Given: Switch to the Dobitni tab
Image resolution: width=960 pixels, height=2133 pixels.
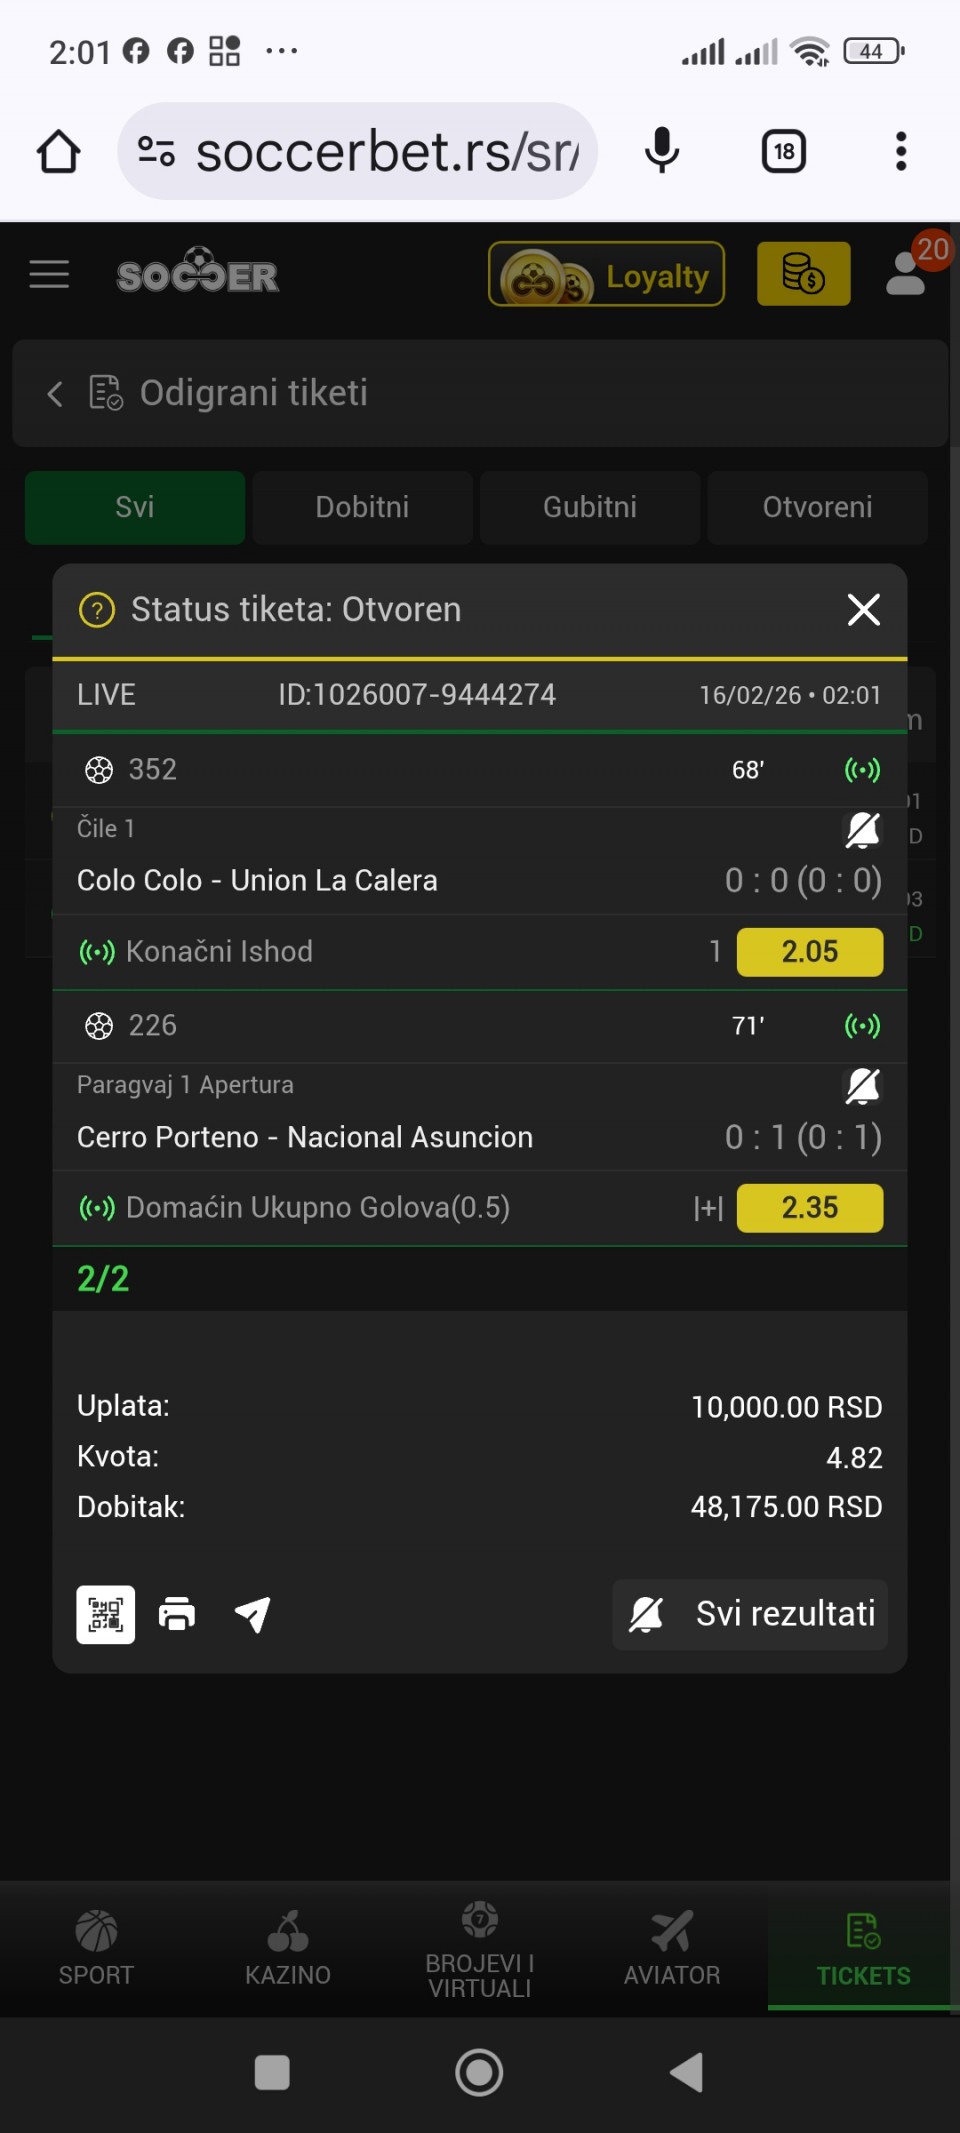Looking at the screenshot, I should tap(362, 507).
